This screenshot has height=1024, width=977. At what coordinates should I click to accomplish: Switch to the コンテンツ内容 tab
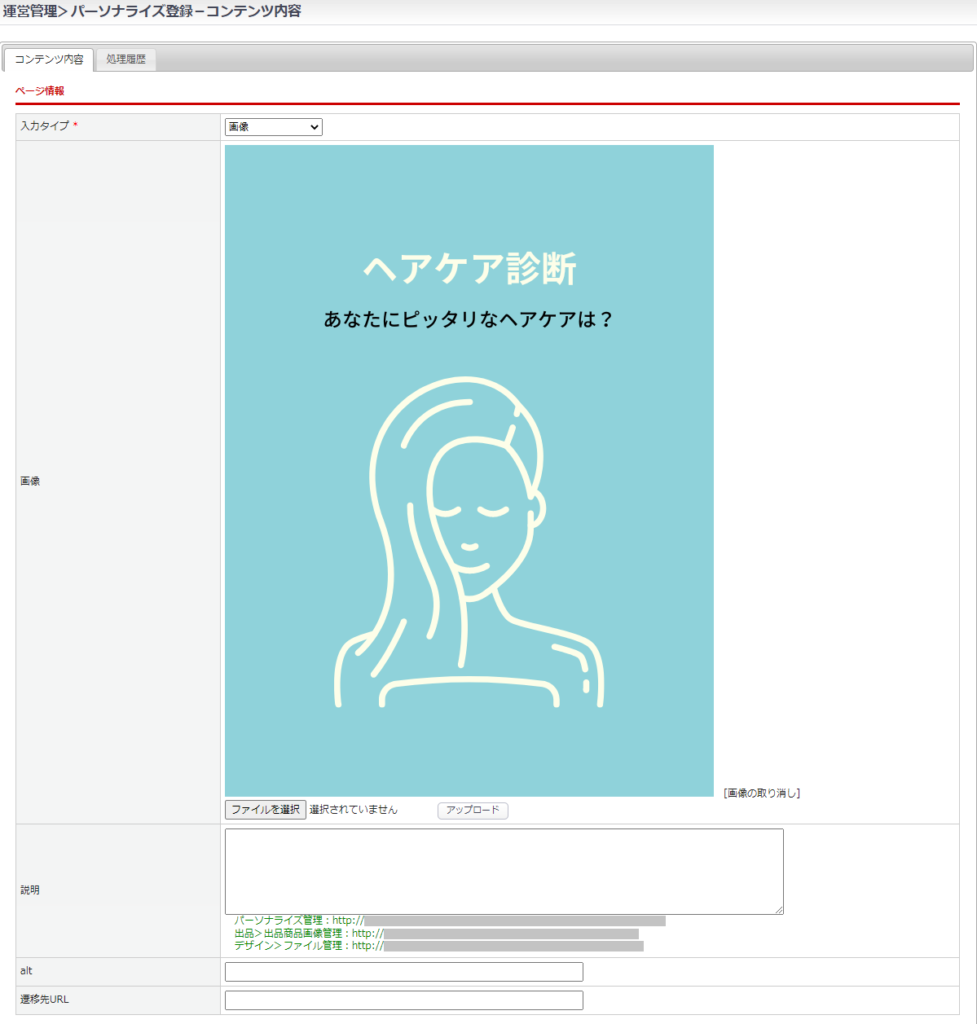point(49,60)
